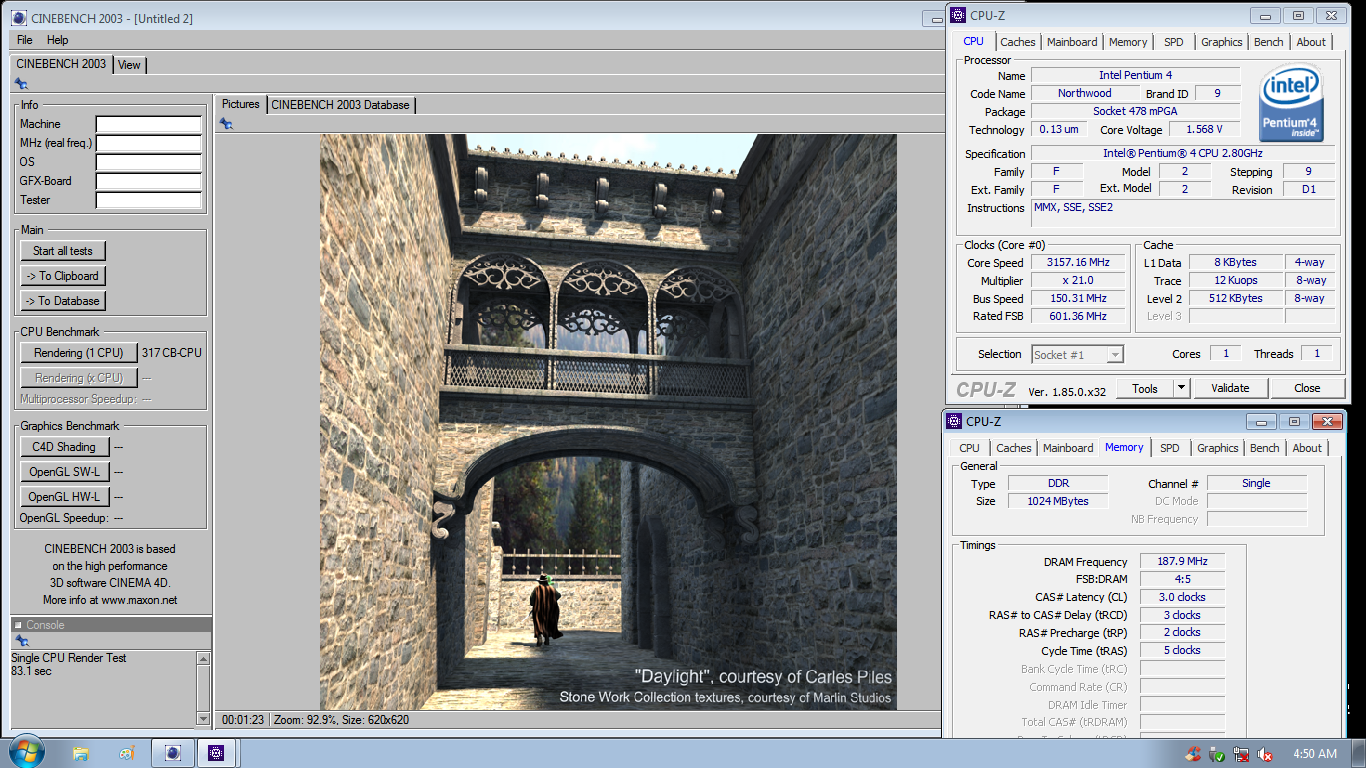
Task: Click the pin icon under CINEBENCH 2003 tab
Action: pos(21,84)
